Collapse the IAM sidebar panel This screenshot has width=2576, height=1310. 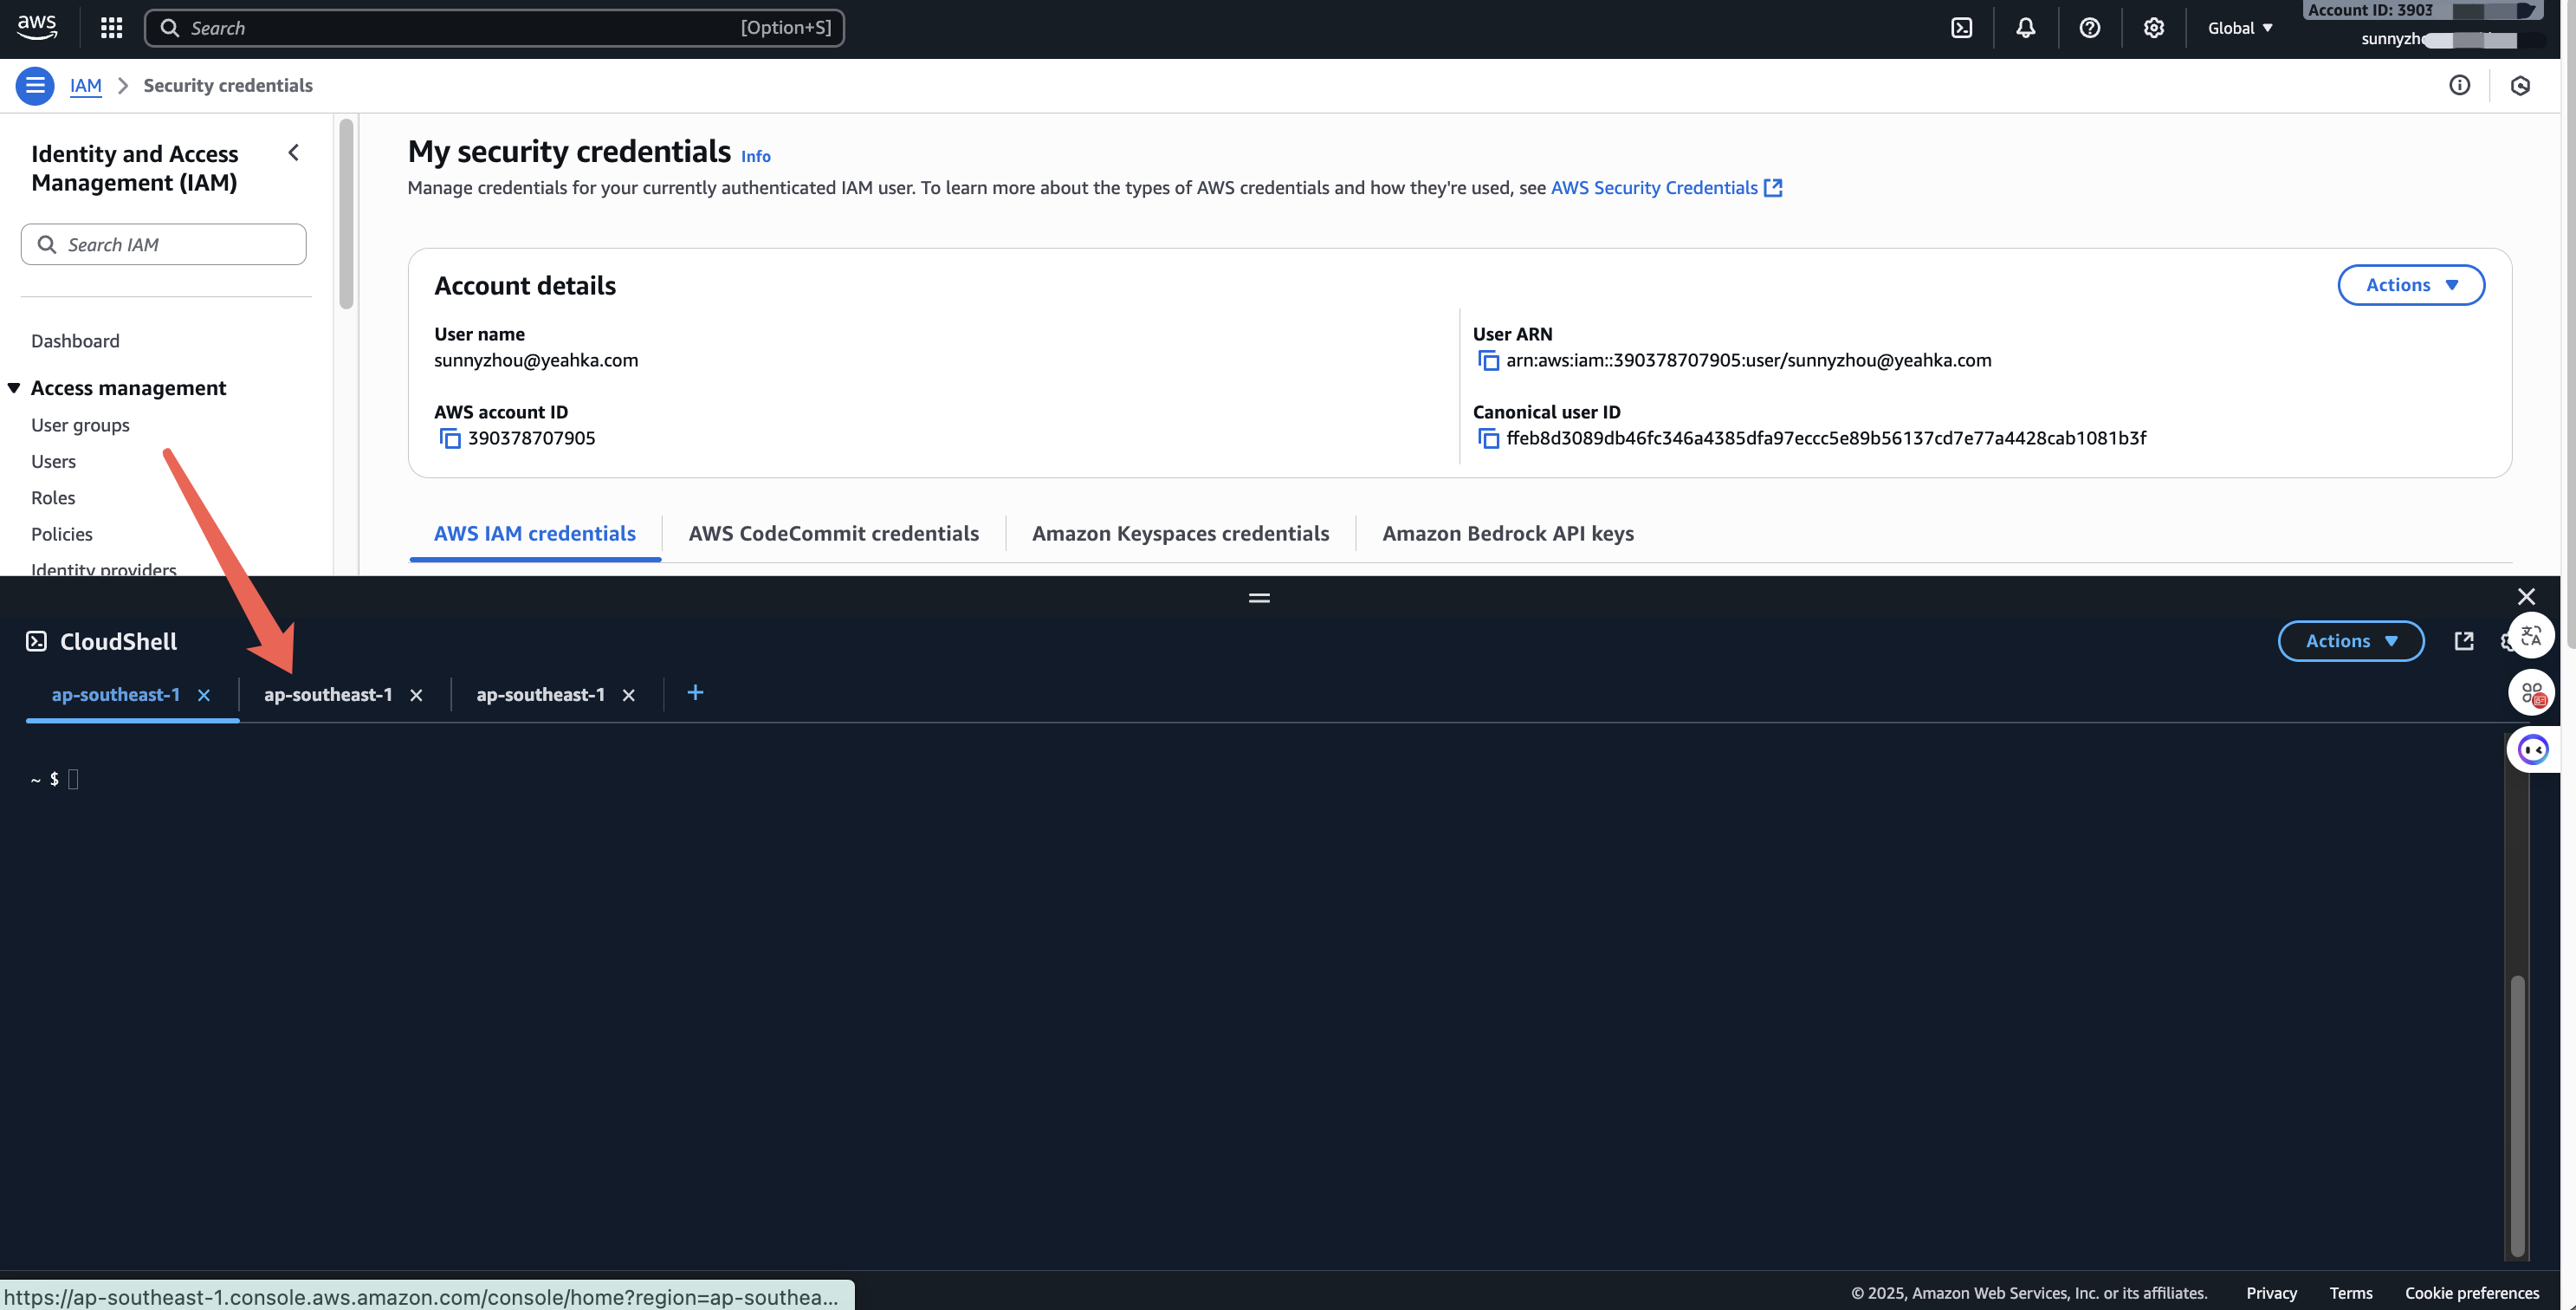click(x=293, y=153)
